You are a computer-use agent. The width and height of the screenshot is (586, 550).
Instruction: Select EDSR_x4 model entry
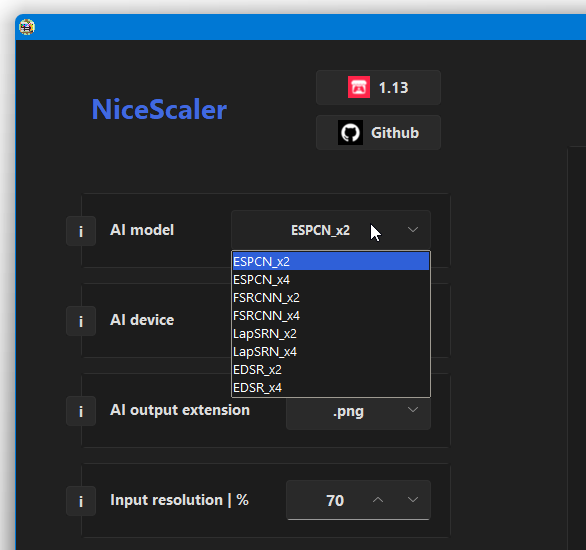click(x=331, y=387)
